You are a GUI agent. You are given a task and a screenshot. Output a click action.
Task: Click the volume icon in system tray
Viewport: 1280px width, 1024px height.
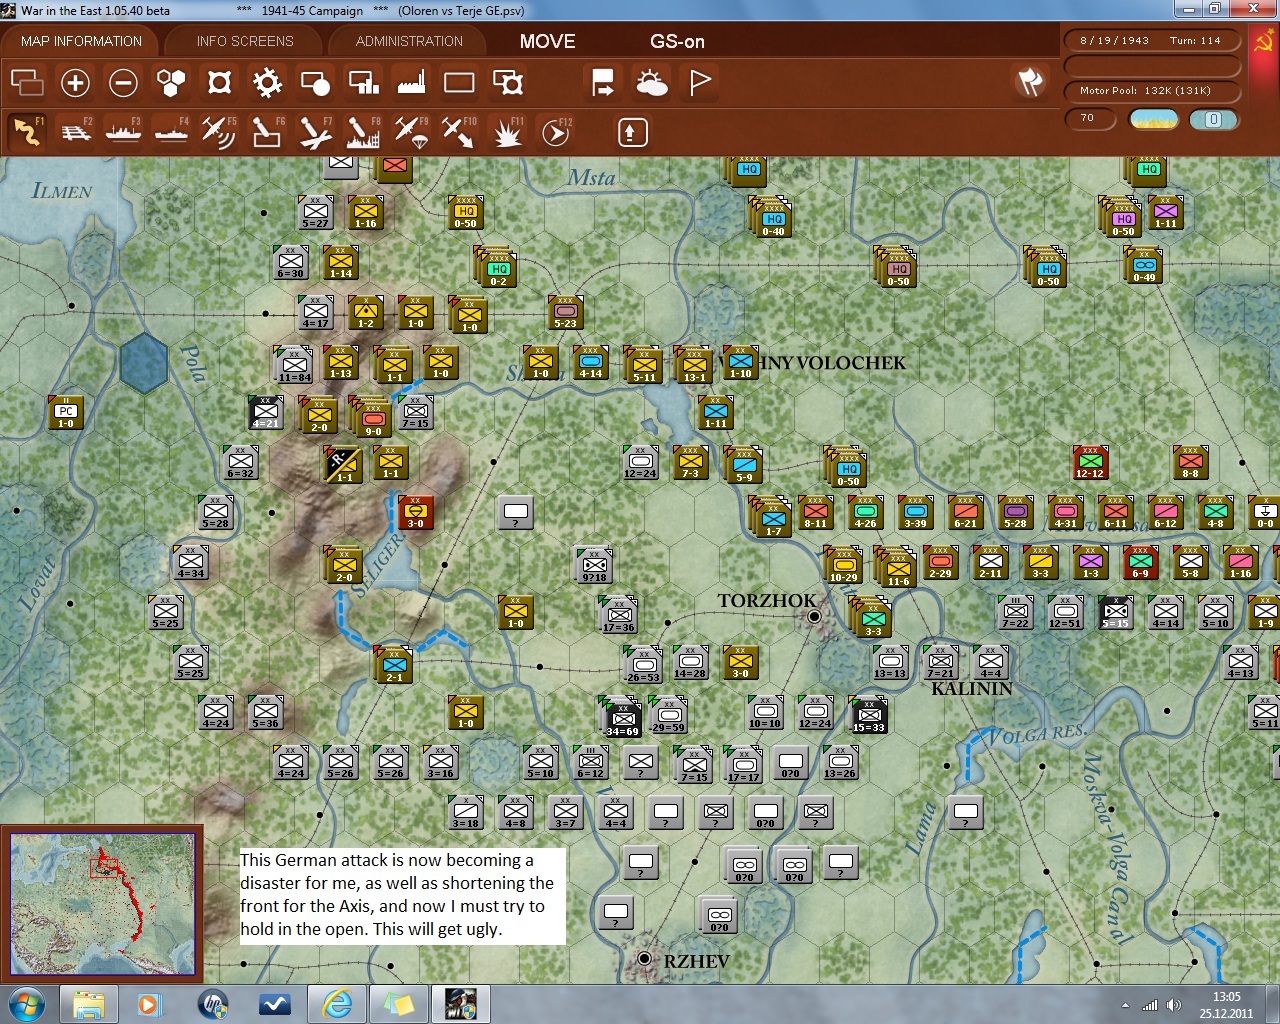click(x=1174, y=1005)
